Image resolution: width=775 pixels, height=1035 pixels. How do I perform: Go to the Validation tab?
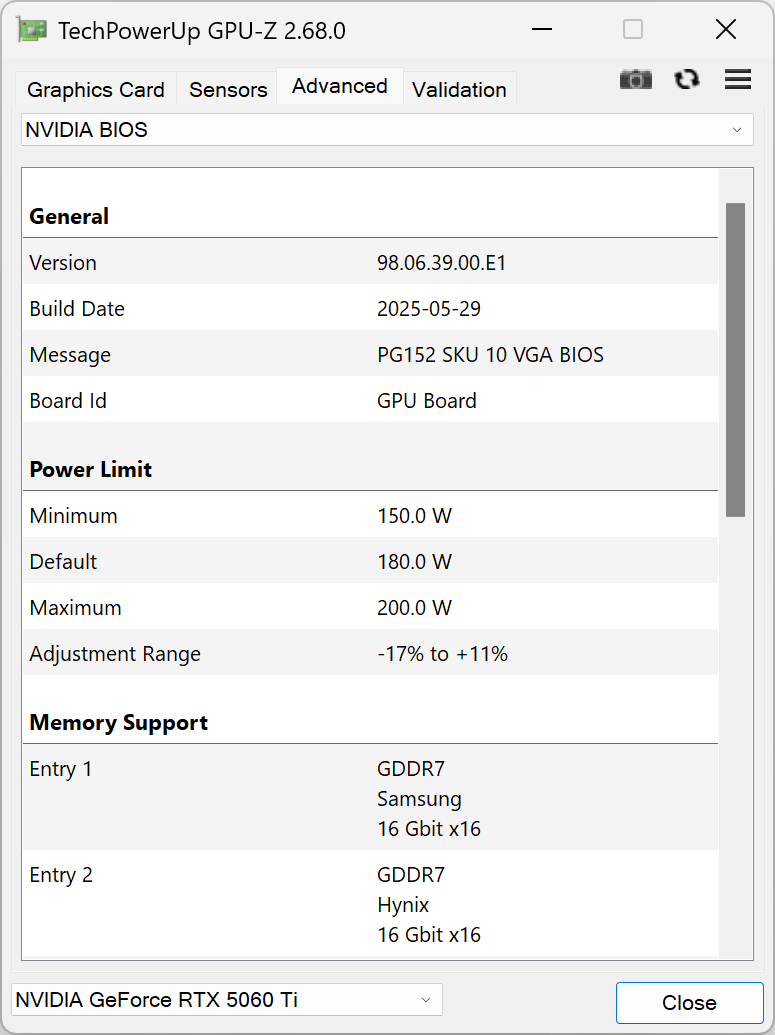(459, 90)
